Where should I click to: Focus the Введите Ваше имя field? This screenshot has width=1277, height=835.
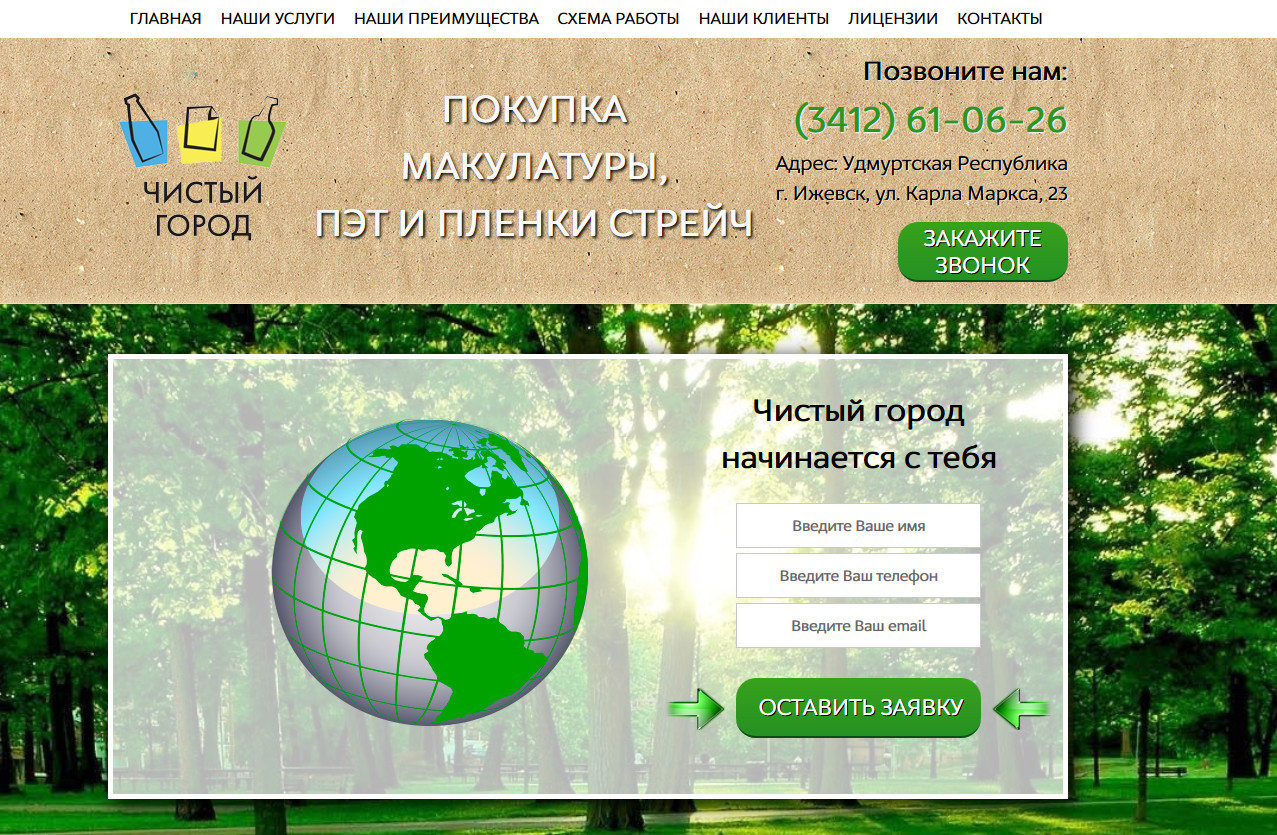pyautogui.click(x=858, y=525)
